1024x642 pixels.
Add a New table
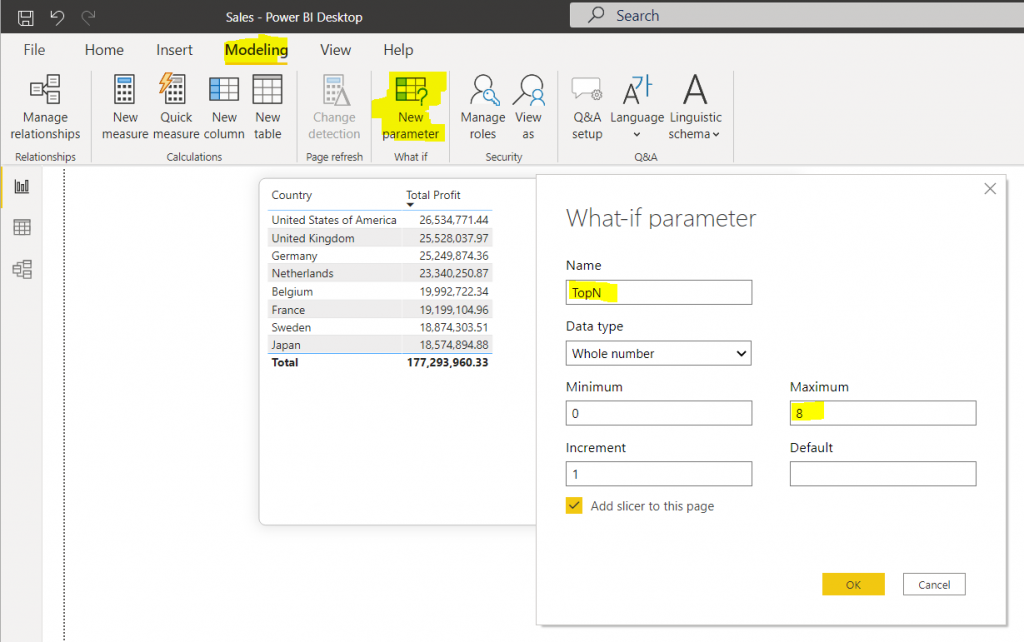(268, 108)
